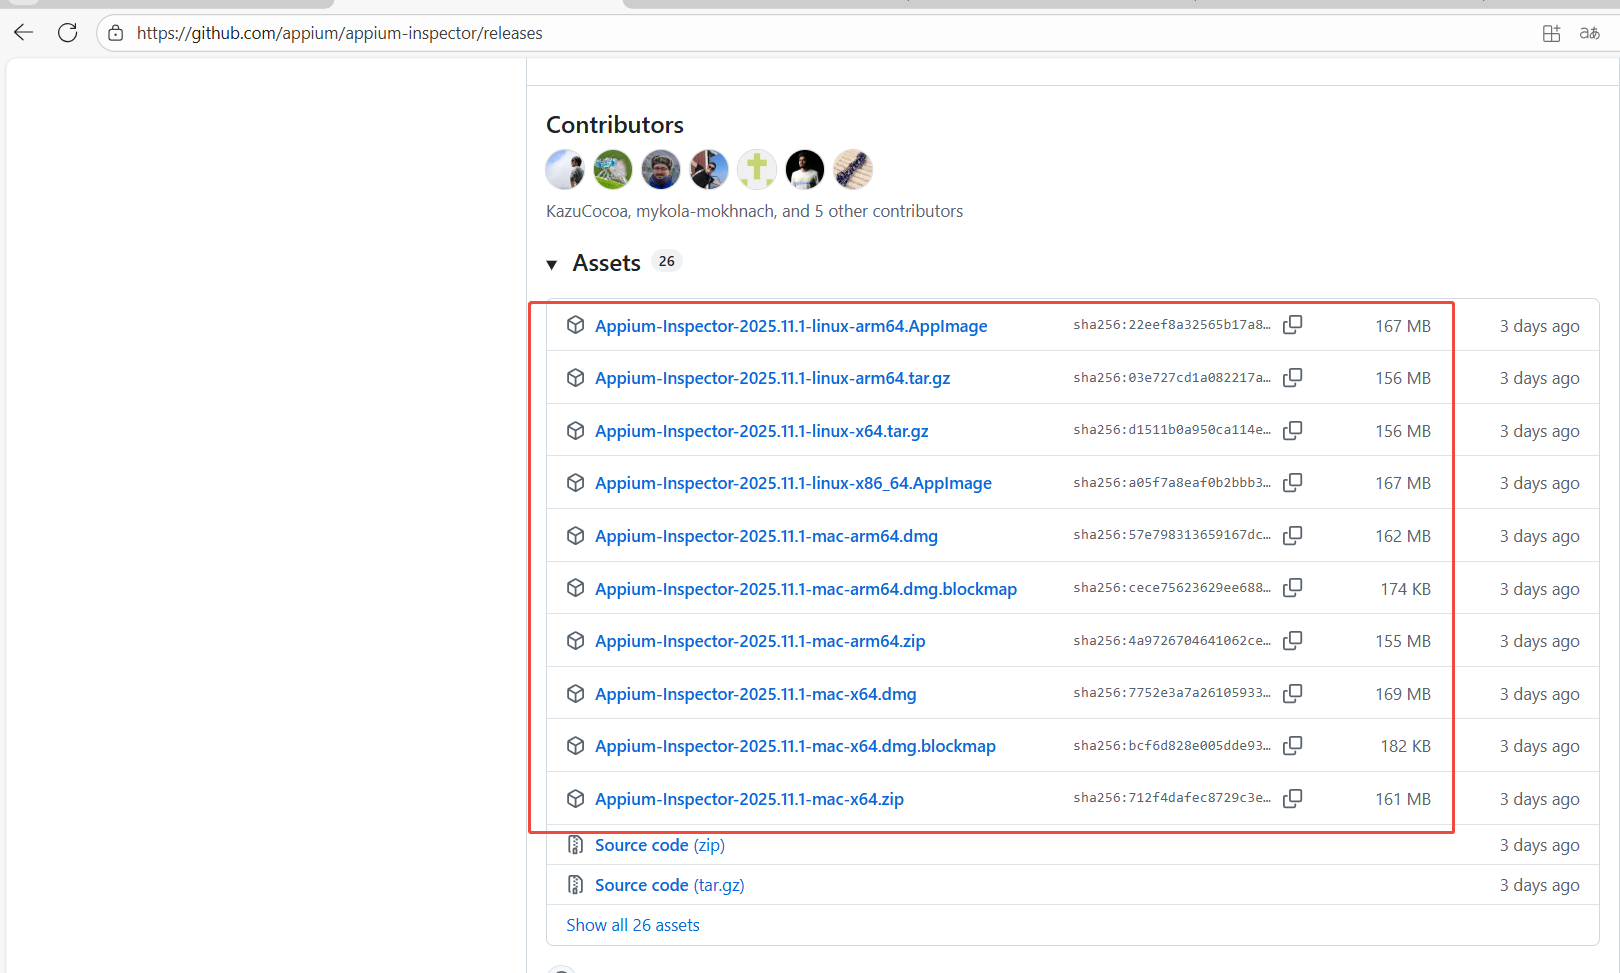Open the fourth contributor avatar
Viewport: 1620px width, 973px height.
(x=709, y=169)
